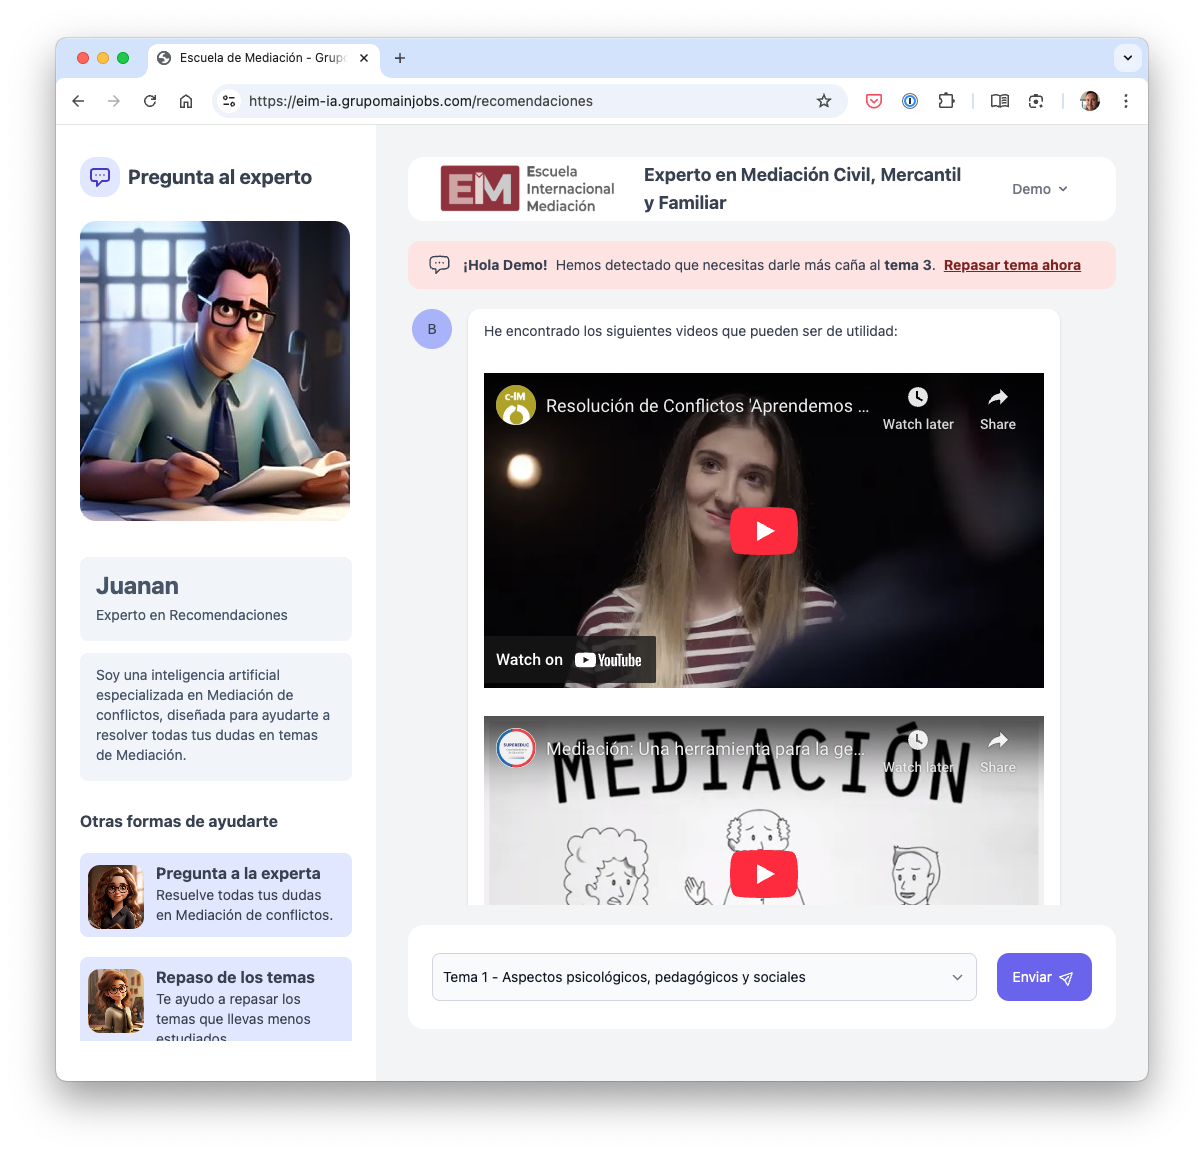Click the reader mode book icon in the toolbar
Screen dimensions: 1204x1155
pos(999,101)
